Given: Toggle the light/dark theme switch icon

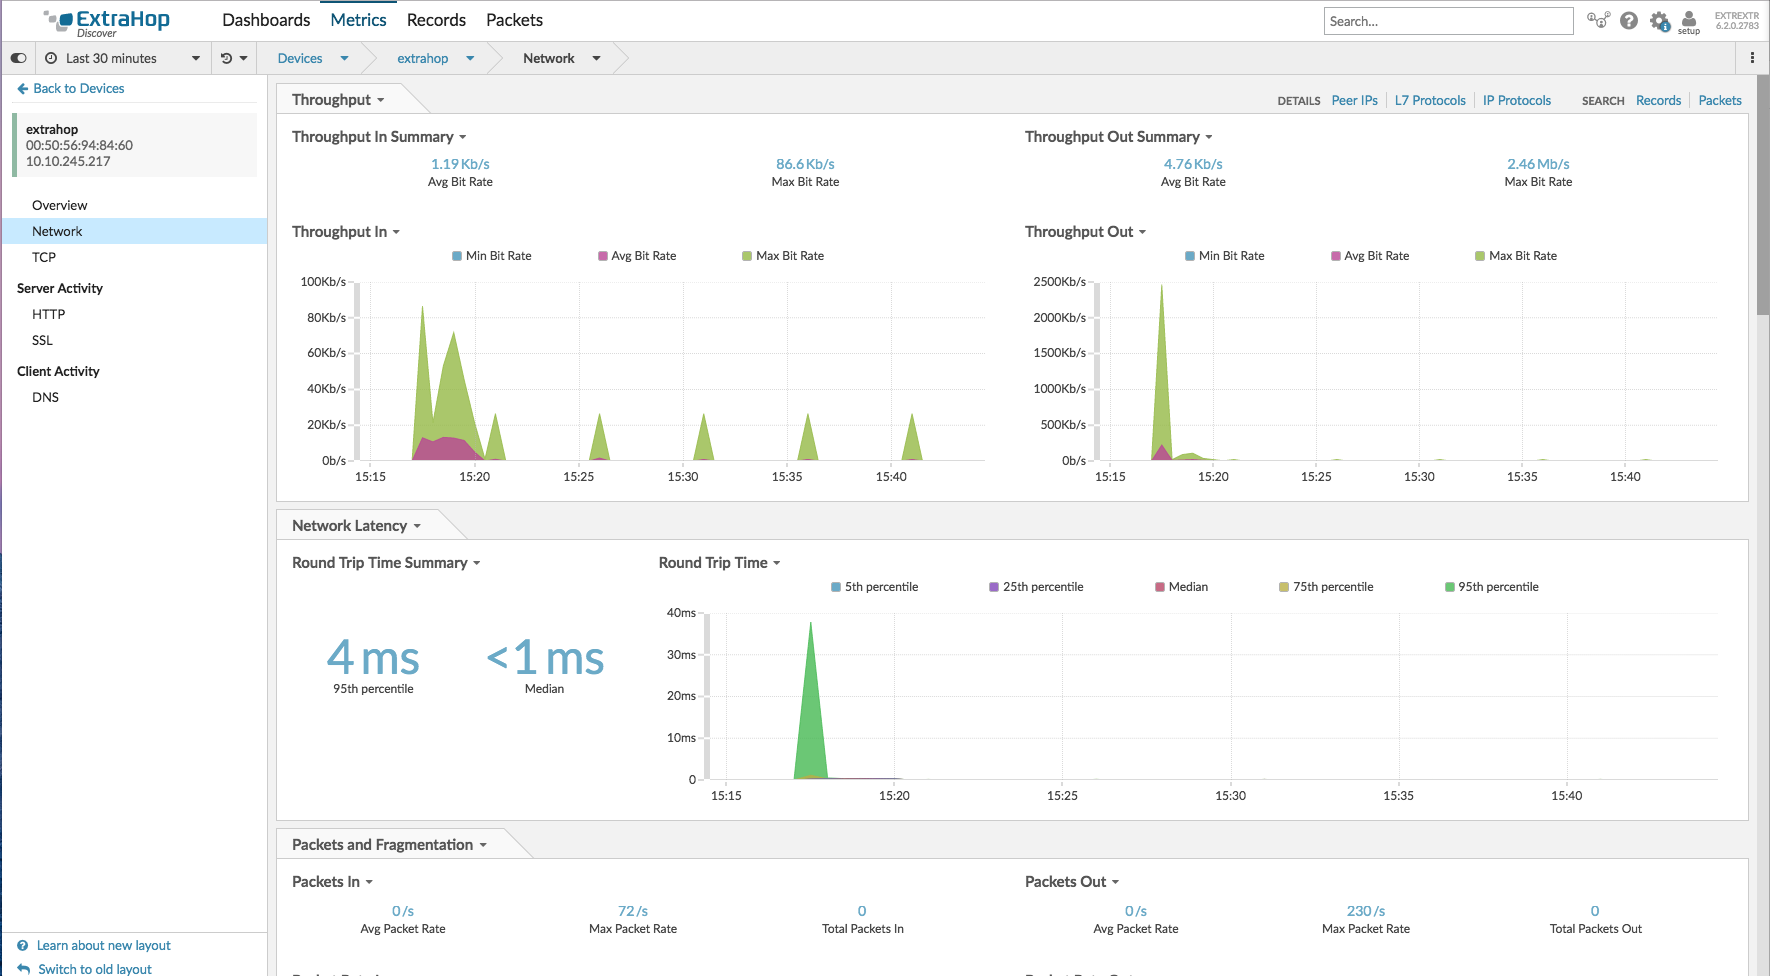Looking at the screenshot, I should tap(19, 58).
